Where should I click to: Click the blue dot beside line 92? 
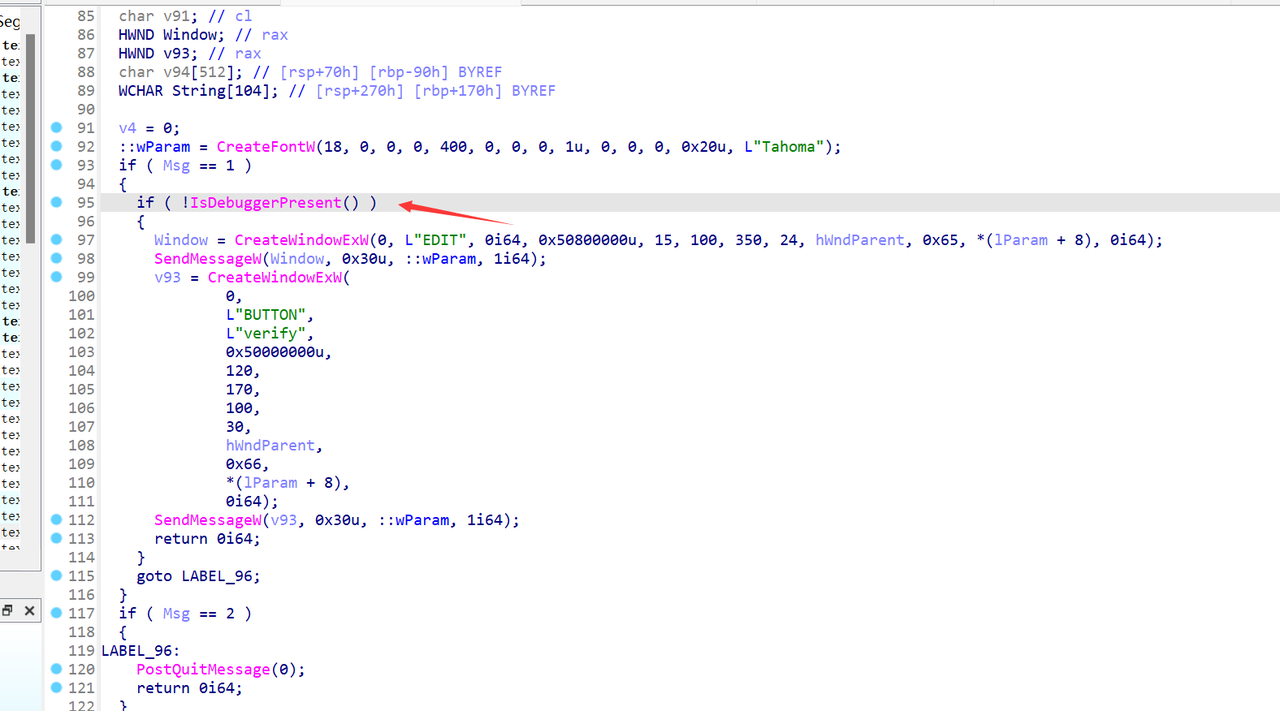click(x=56, y=147)
